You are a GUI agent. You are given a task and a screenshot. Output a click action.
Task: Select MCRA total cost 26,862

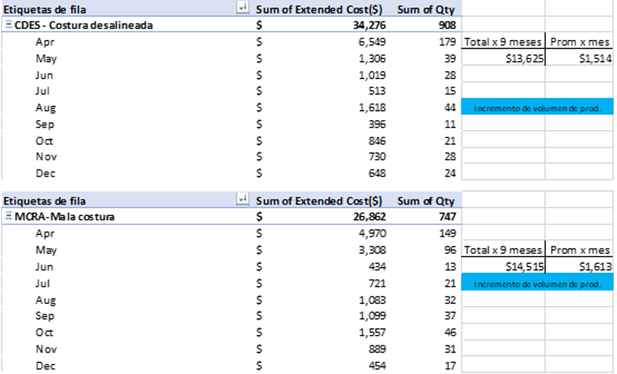pos(369,217)
